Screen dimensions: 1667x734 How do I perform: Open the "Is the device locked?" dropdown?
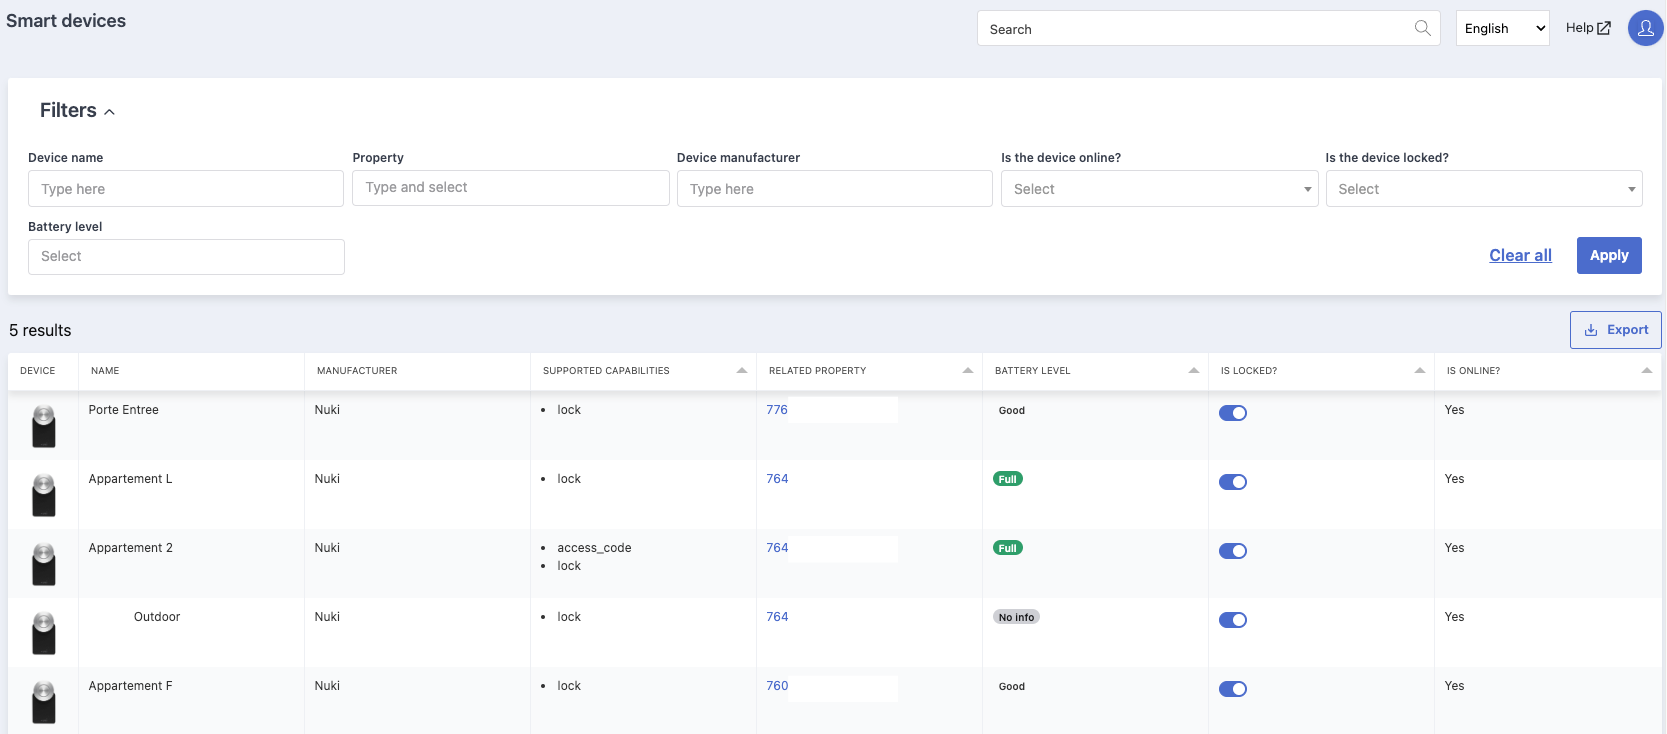click(1484, 189)
